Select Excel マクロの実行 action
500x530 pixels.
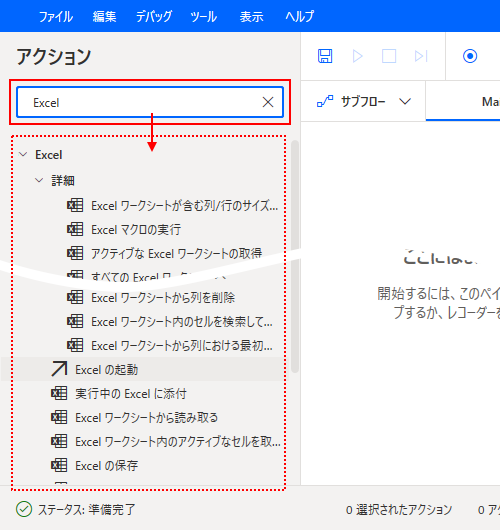point(136,230)
